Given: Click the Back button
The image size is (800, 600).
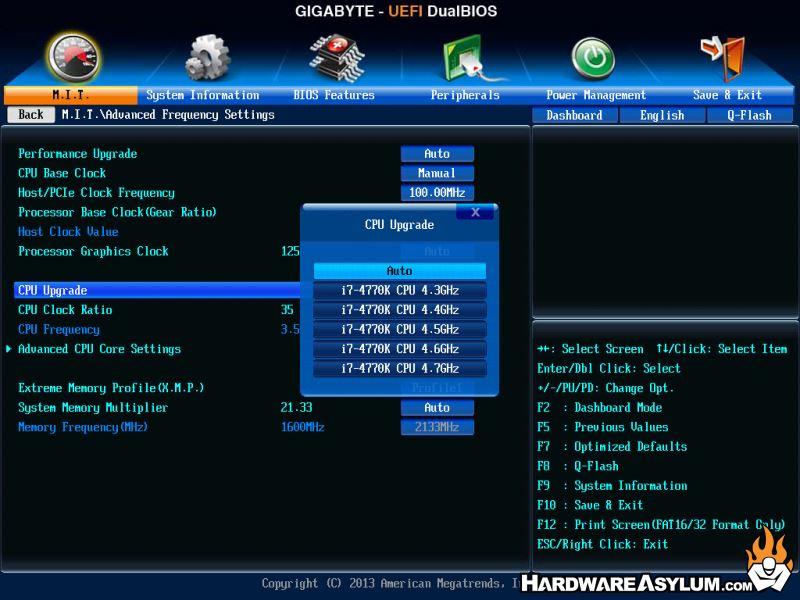Looking at the screenshot, I should coord(31,114).
